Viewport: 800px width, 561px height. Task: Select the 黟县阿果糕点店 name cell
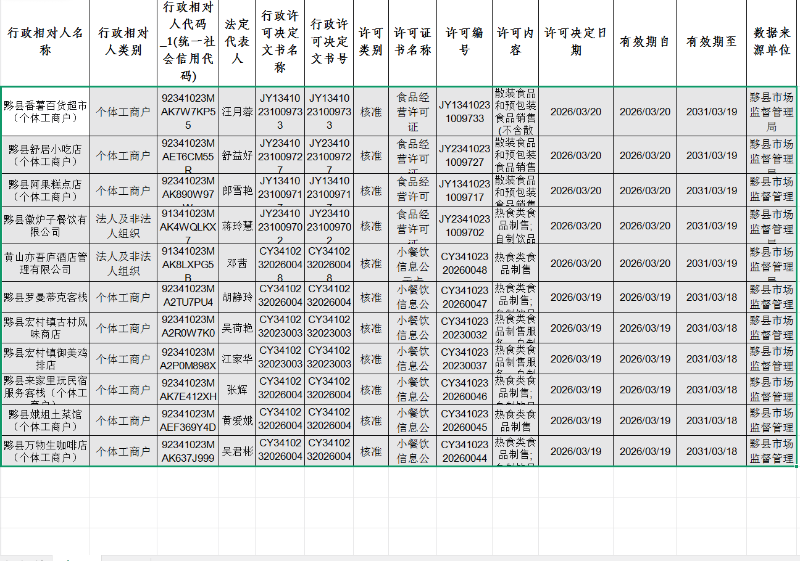pyautogui.click(x=45, y=190)
